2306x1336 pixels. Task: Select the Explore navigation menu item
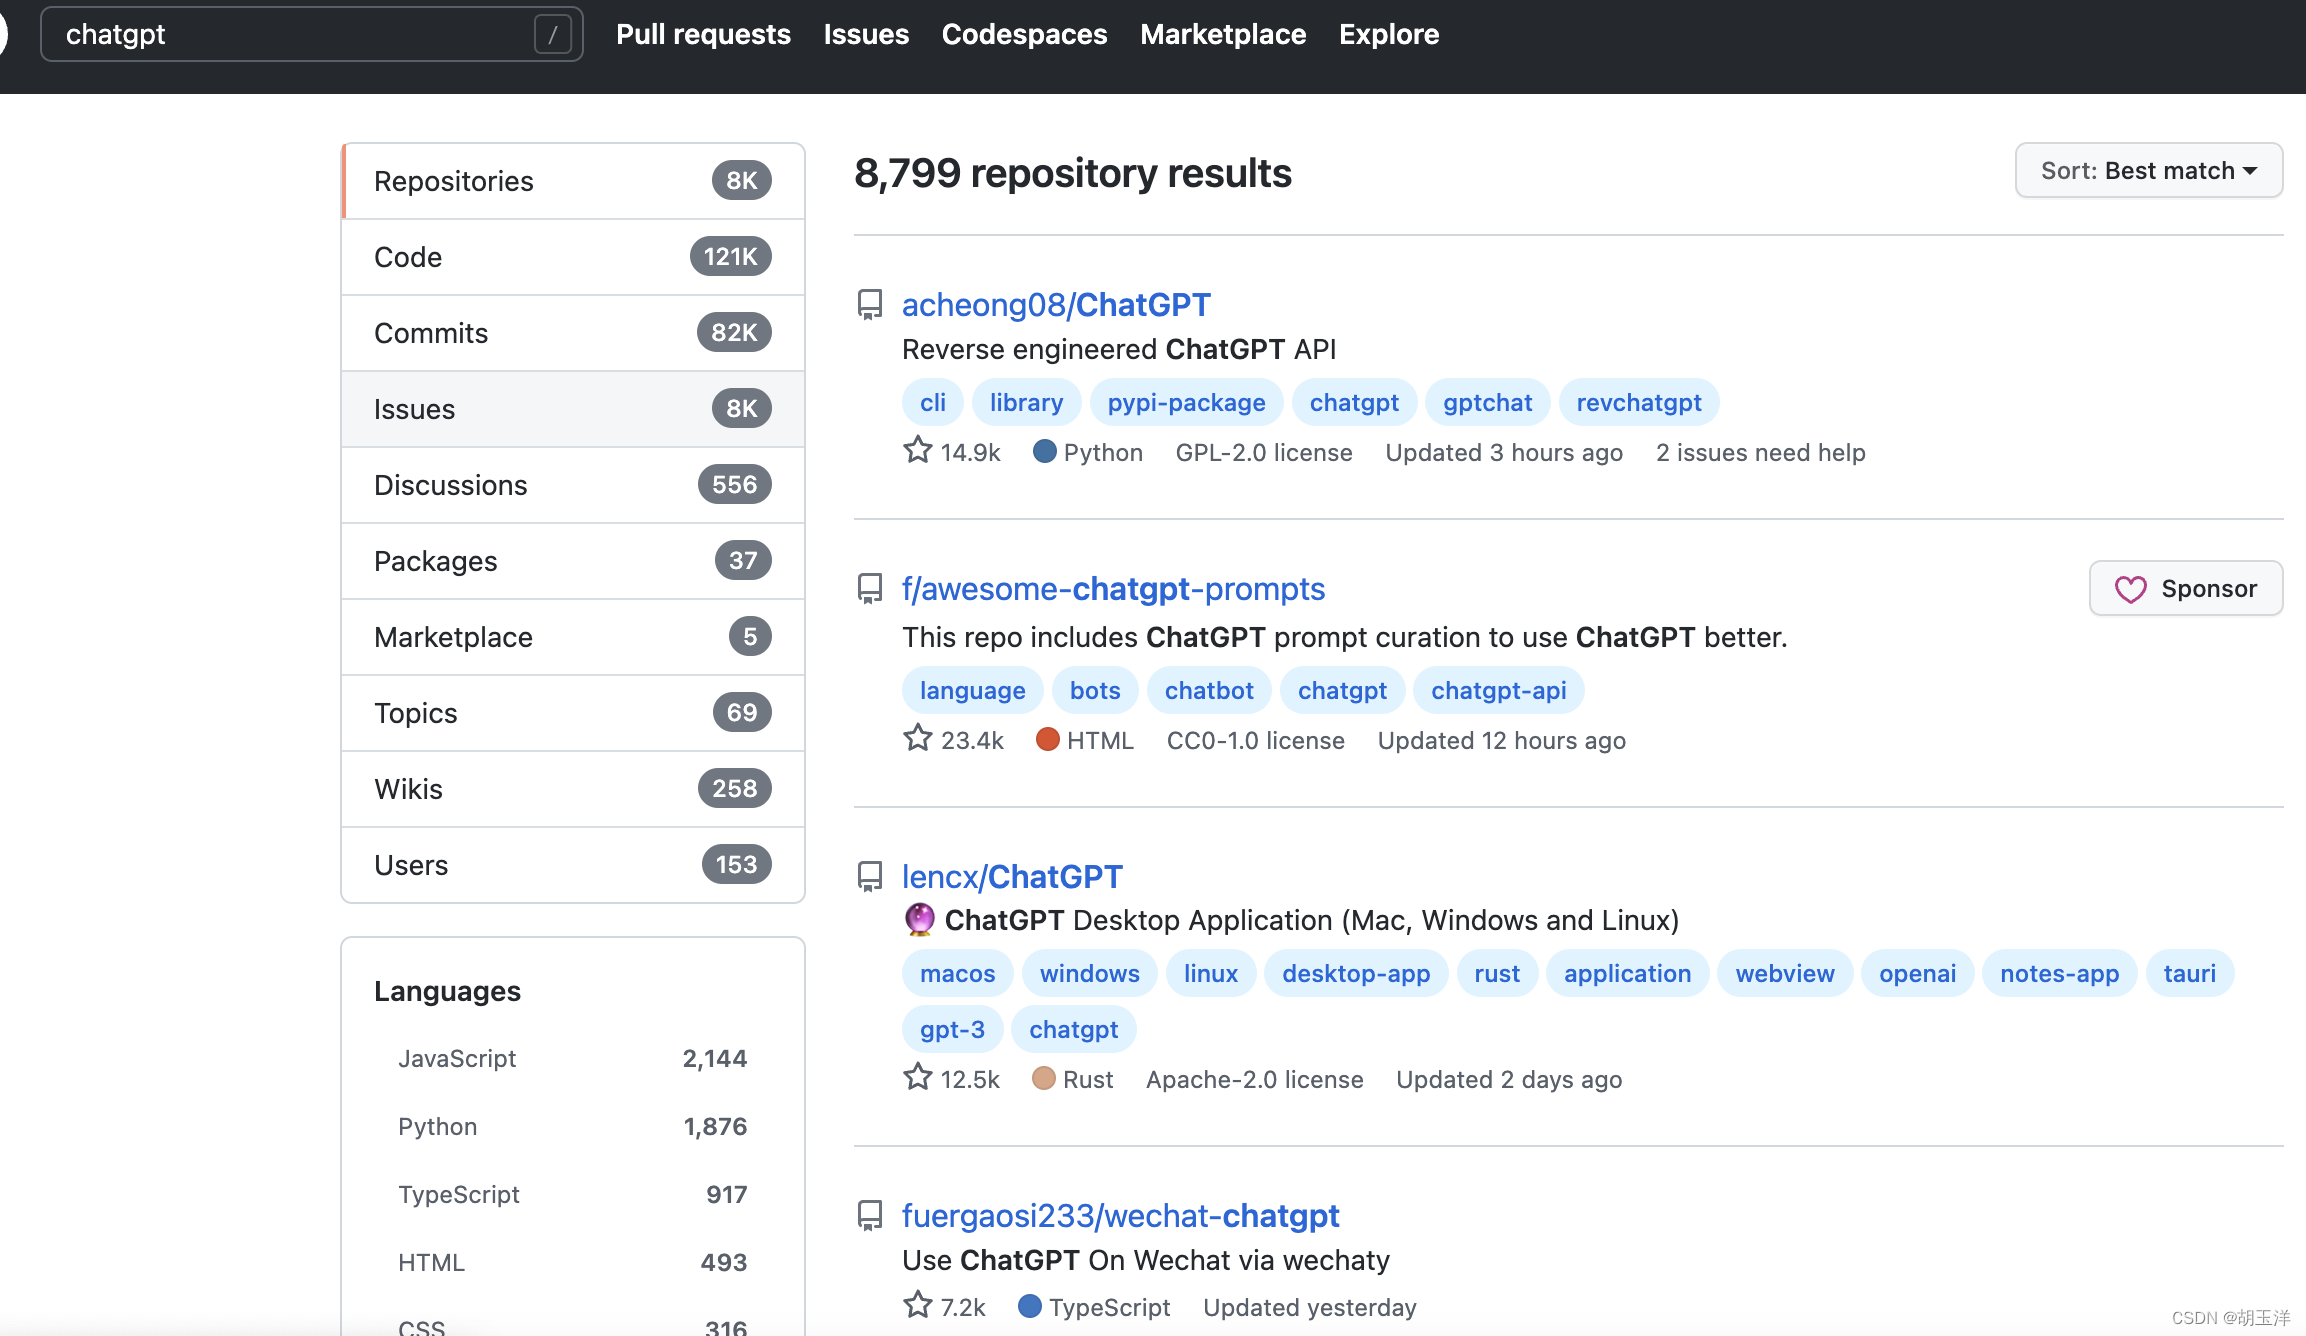pos(1388,32)
